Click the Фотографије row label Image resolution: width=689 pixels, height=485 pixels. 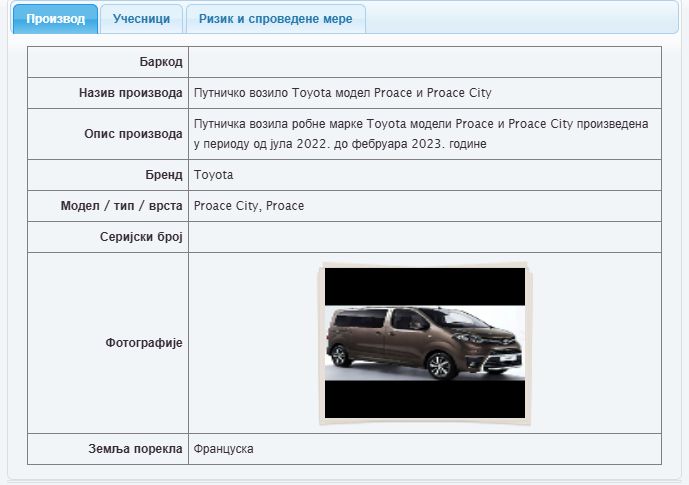click(143, 343)
